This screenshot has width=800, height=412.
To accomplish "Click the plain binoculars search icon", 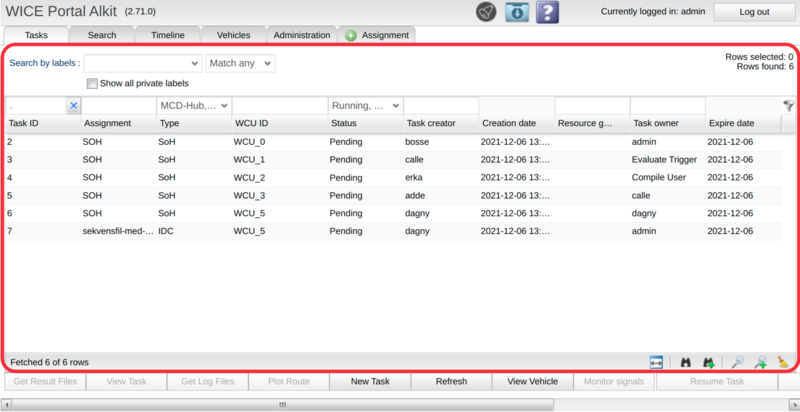I will pyautogui.click(x=686, y=362).
